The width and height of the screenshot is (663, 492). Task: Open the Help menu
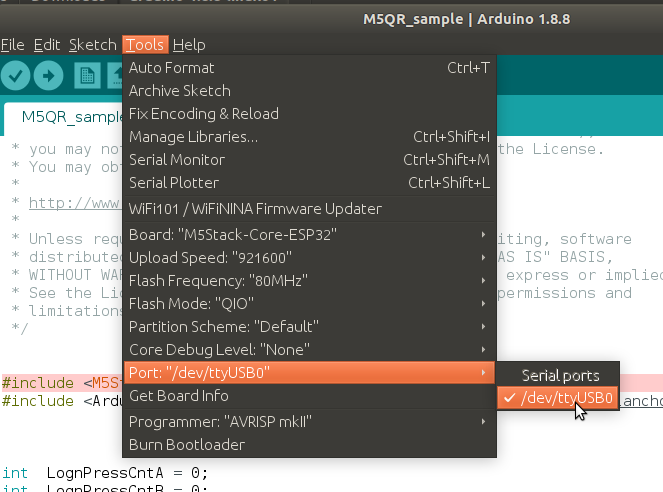pos(189,45)
